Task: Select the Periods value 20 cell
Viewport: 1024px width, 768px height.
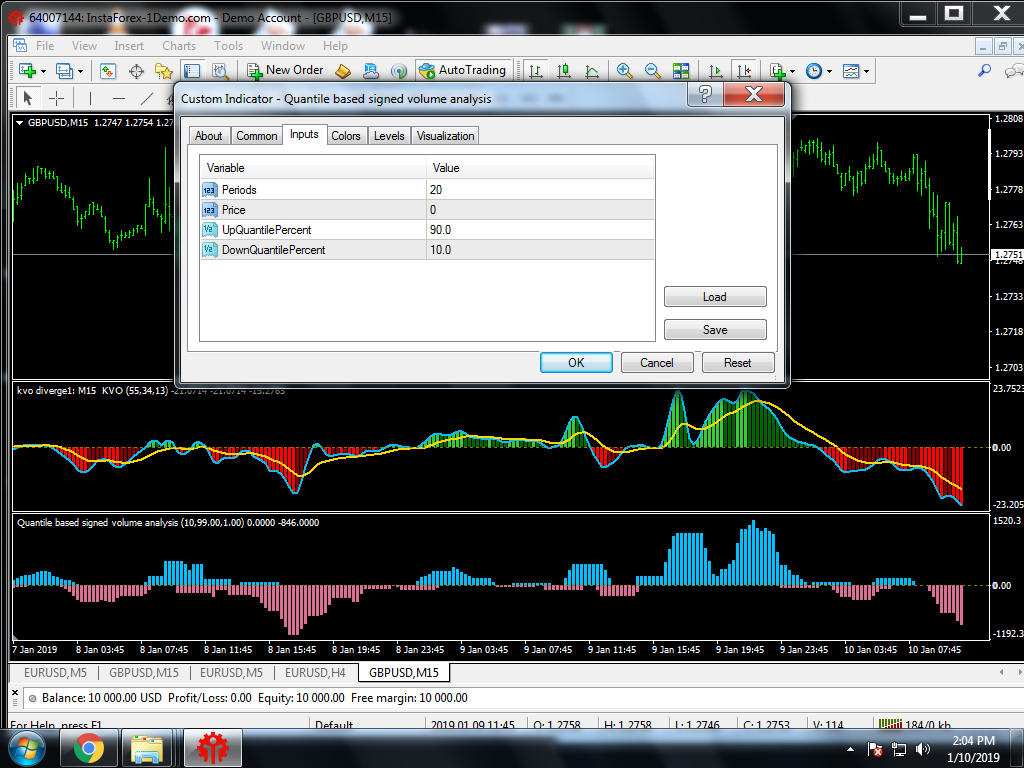Action: [540, 189]
